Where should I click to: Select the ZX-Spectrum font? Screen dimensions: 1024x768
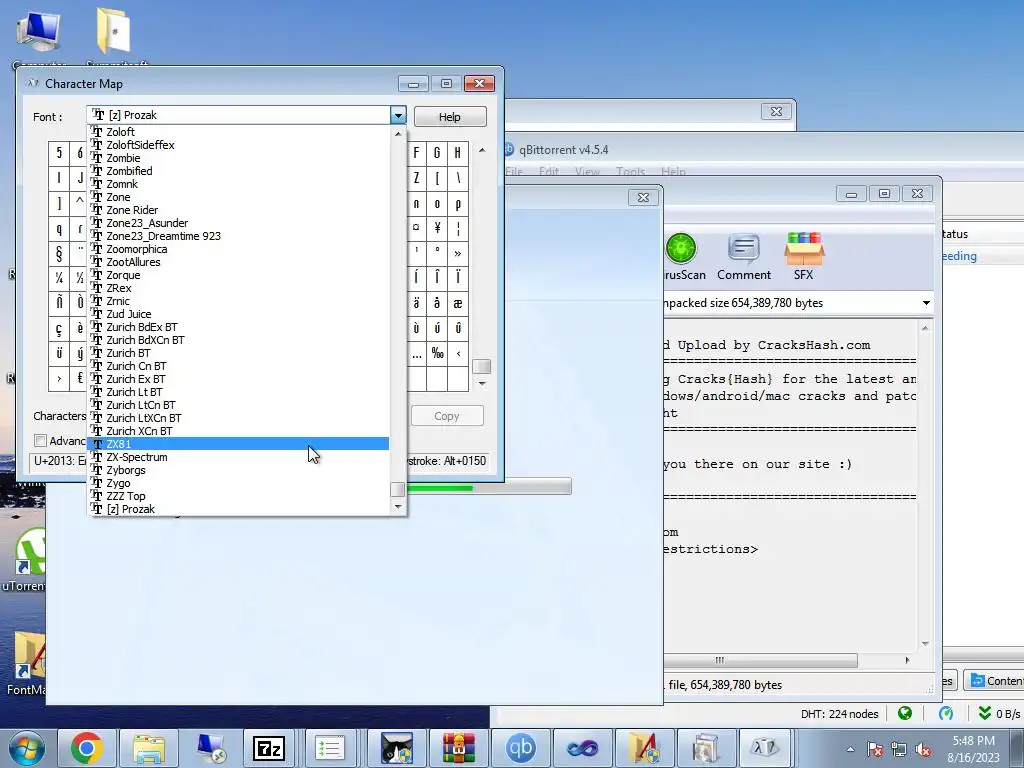tap(238, 457)
